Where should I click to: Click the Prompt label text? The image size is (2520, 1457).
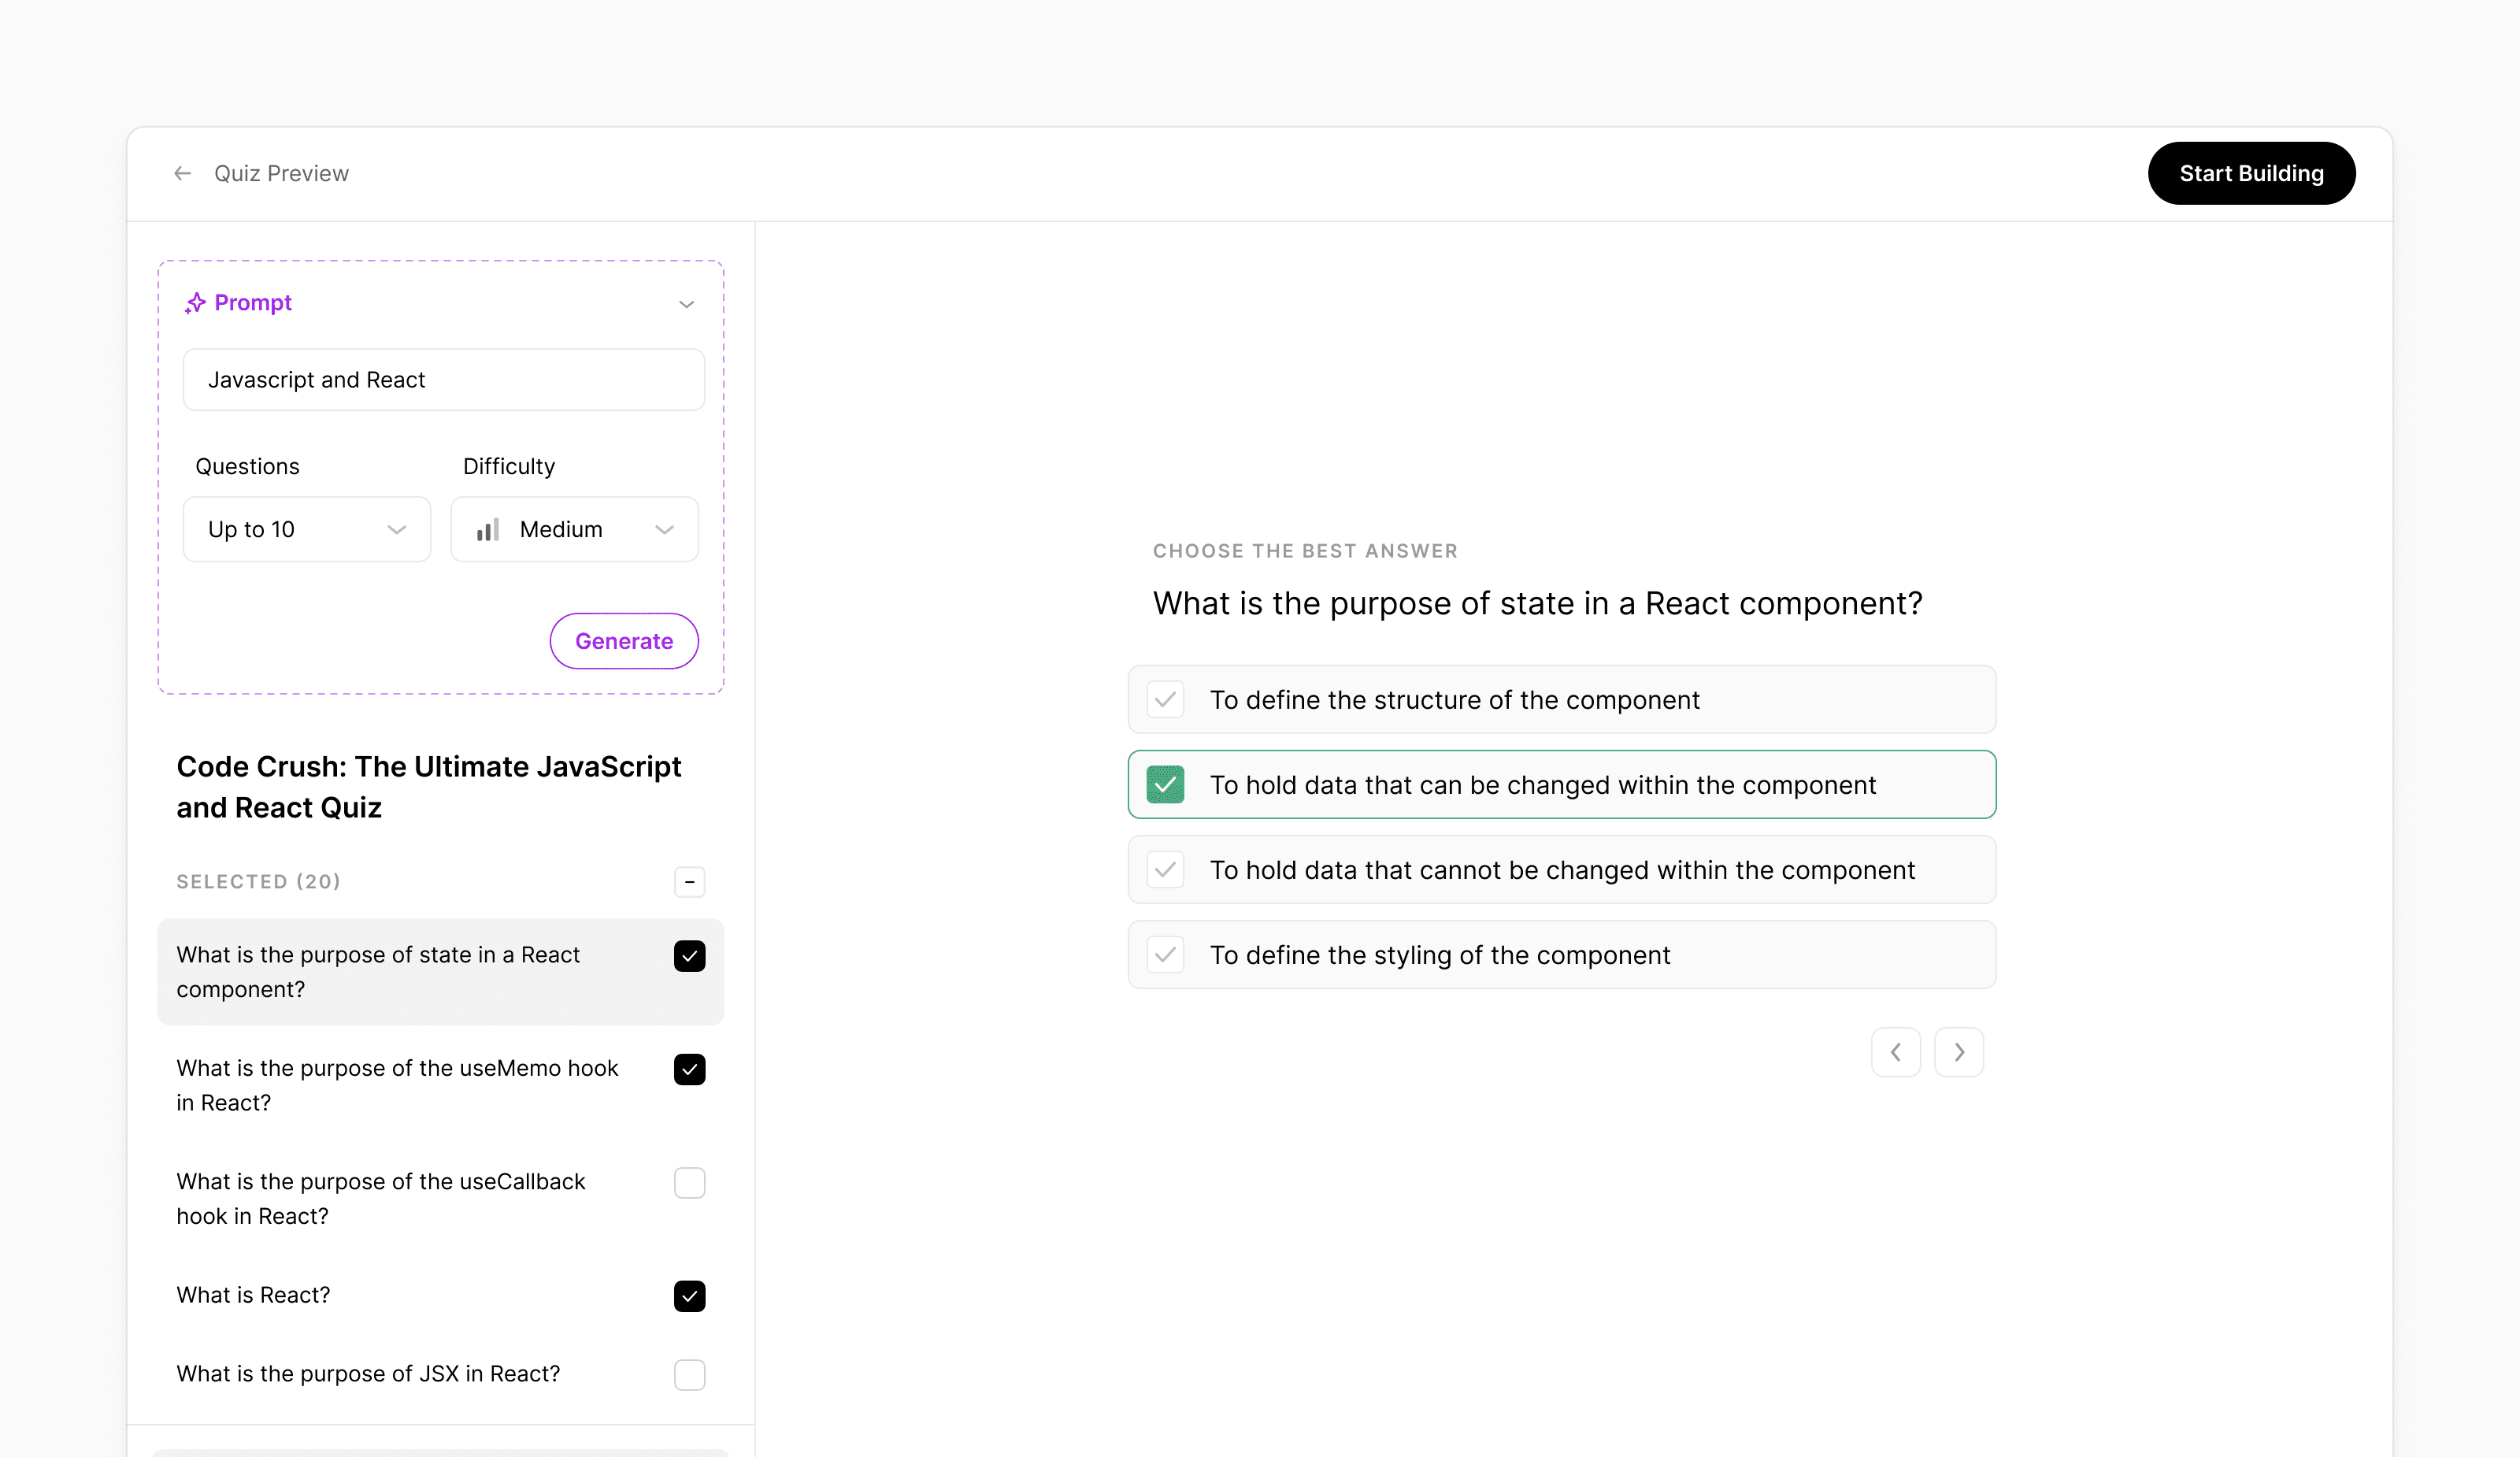coord(253,302)
